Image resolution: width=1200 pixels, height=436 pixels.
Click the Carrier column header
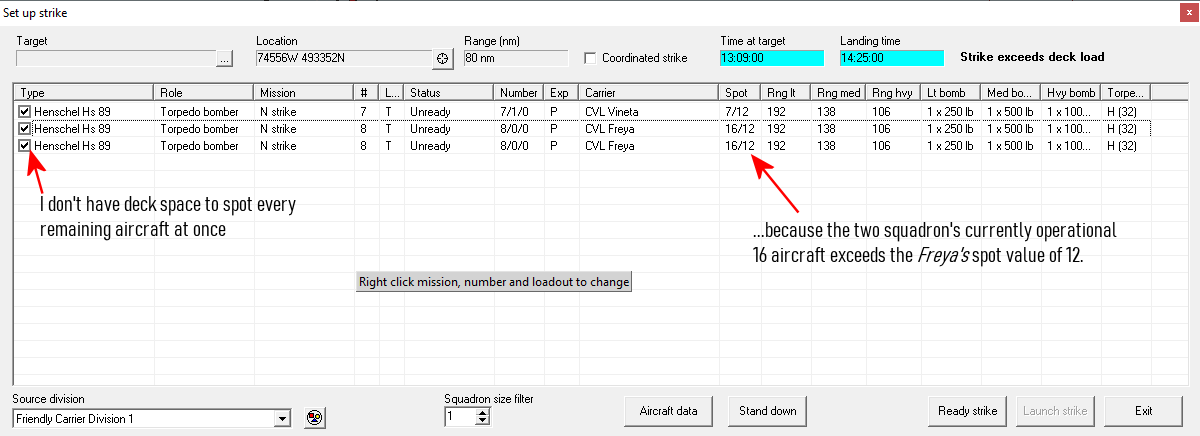(x=648, y=92)
